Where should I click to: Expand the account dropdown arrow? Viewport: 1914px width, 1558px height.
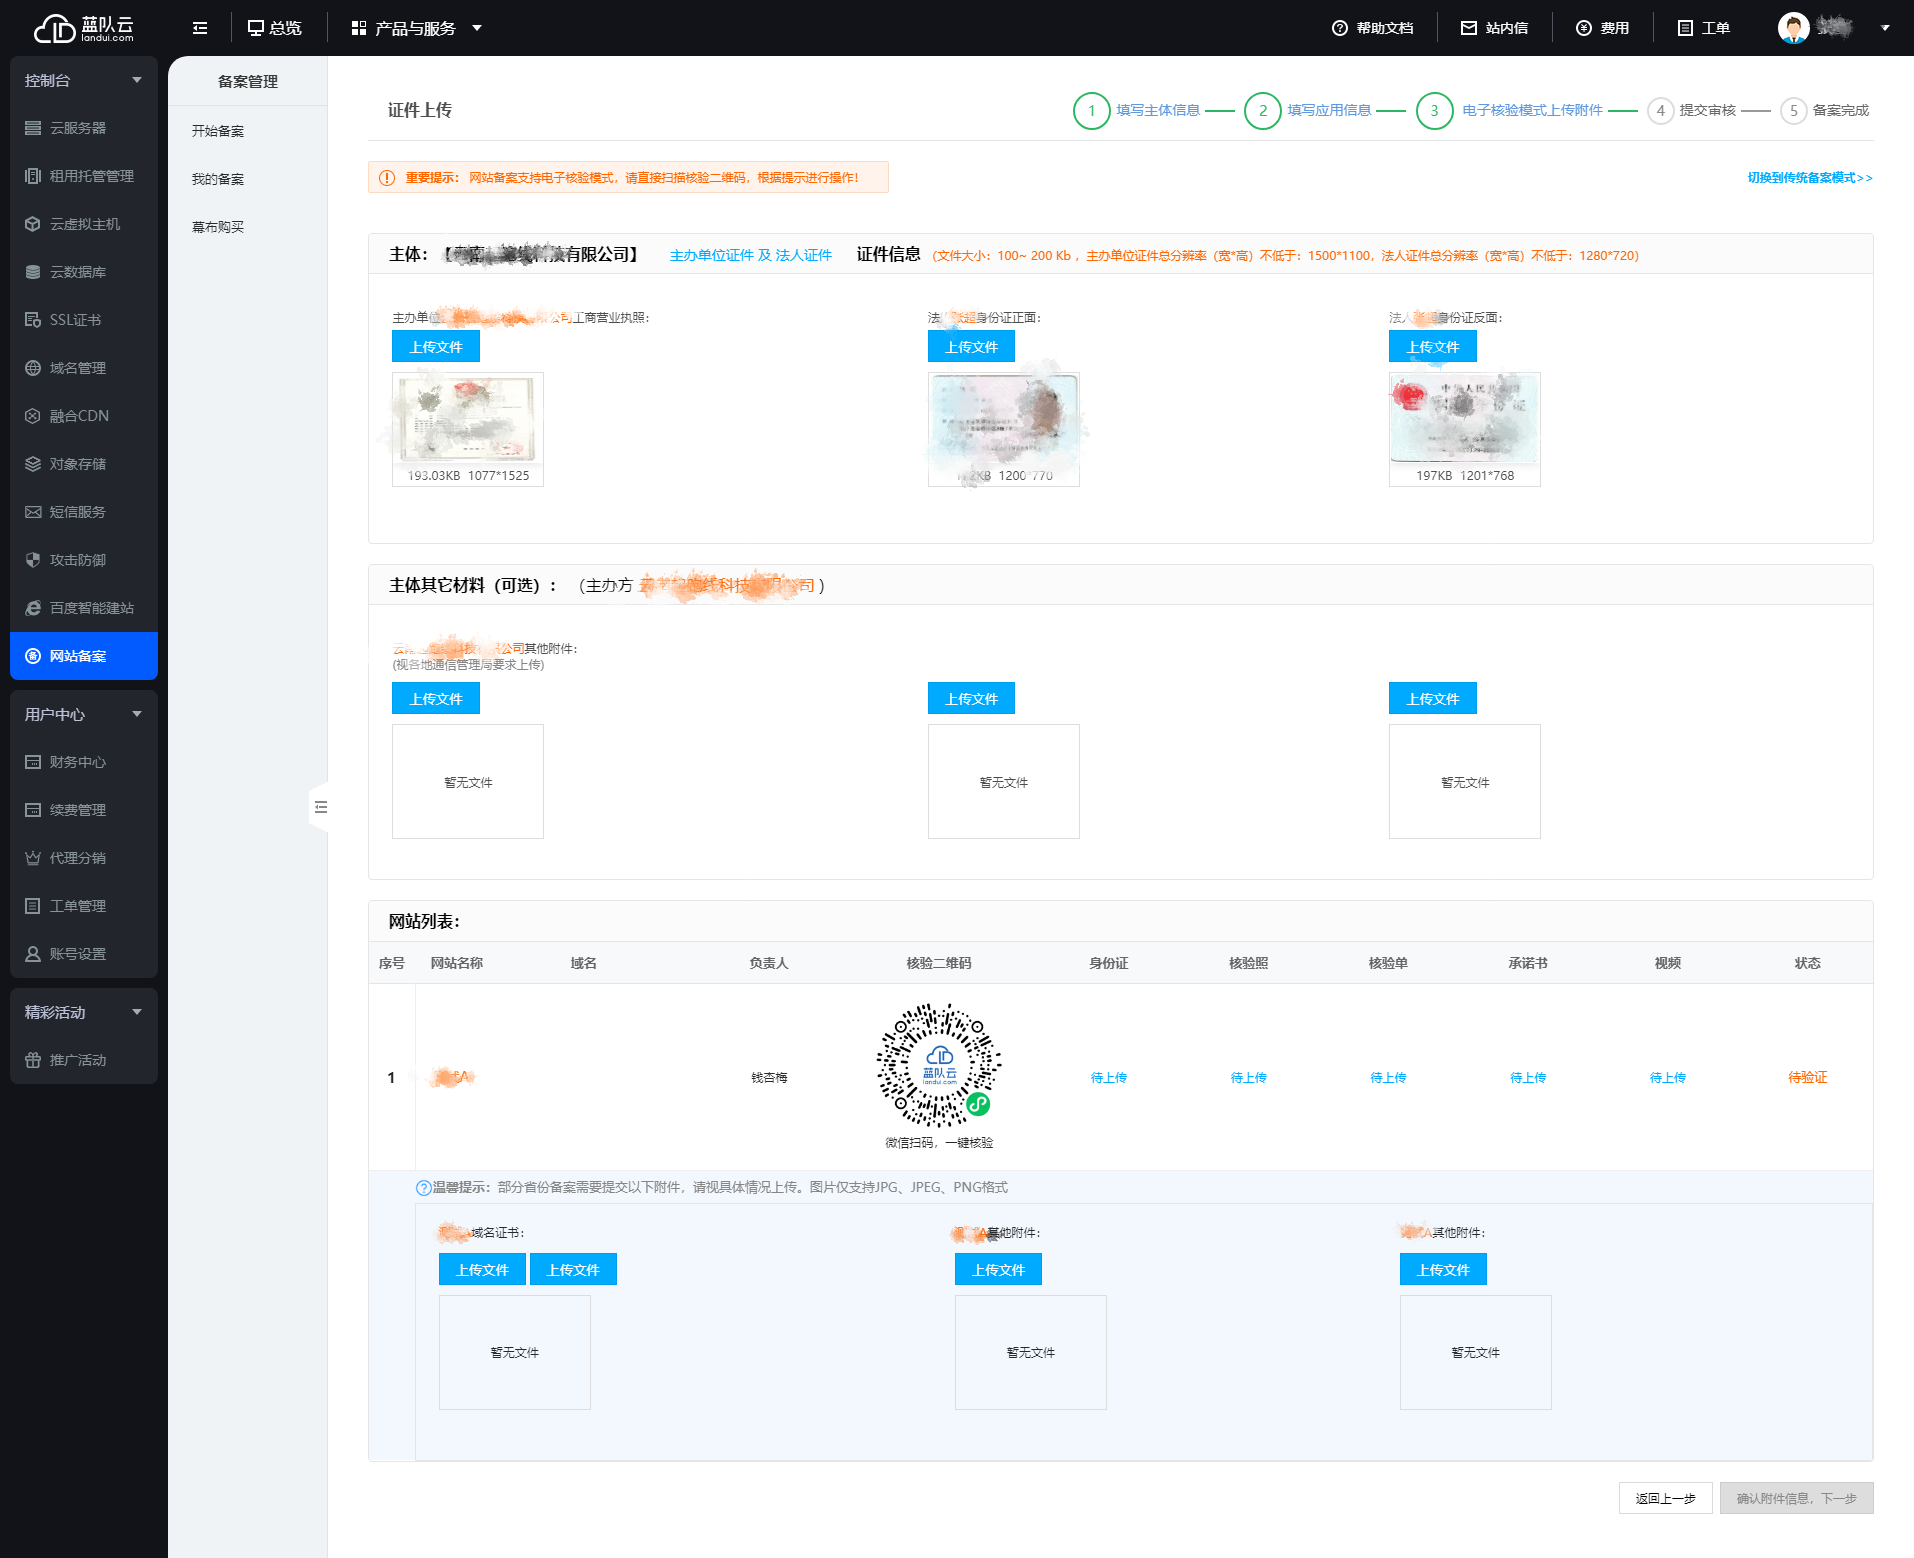1885,28
